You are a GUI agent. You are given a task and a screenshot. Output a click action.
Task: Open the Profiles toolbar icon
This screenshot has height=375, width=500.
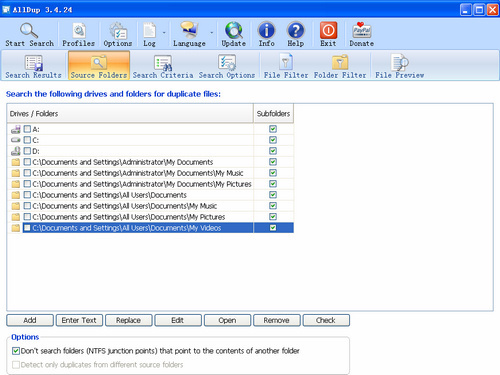pos(79,31)
